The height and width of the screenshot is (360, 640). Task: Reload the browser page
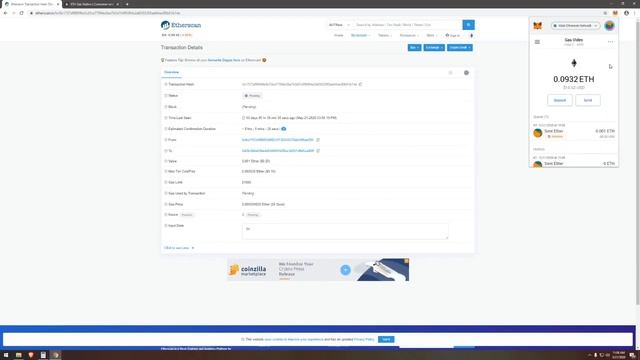21,13
